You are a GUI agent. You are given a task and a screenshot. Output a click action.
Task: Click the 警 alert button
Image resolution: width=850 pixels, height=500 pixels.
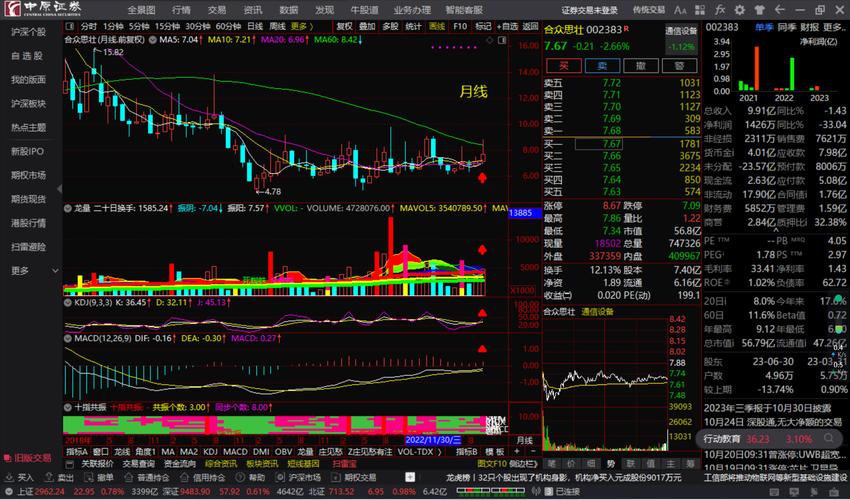pyautogui.click(x=679, y=66)
